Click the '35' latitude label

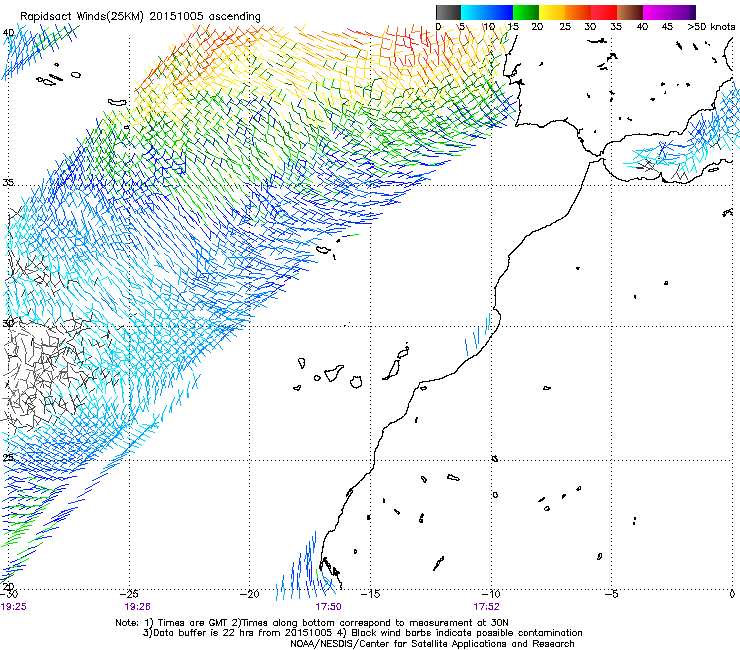[x=8, y=182]
